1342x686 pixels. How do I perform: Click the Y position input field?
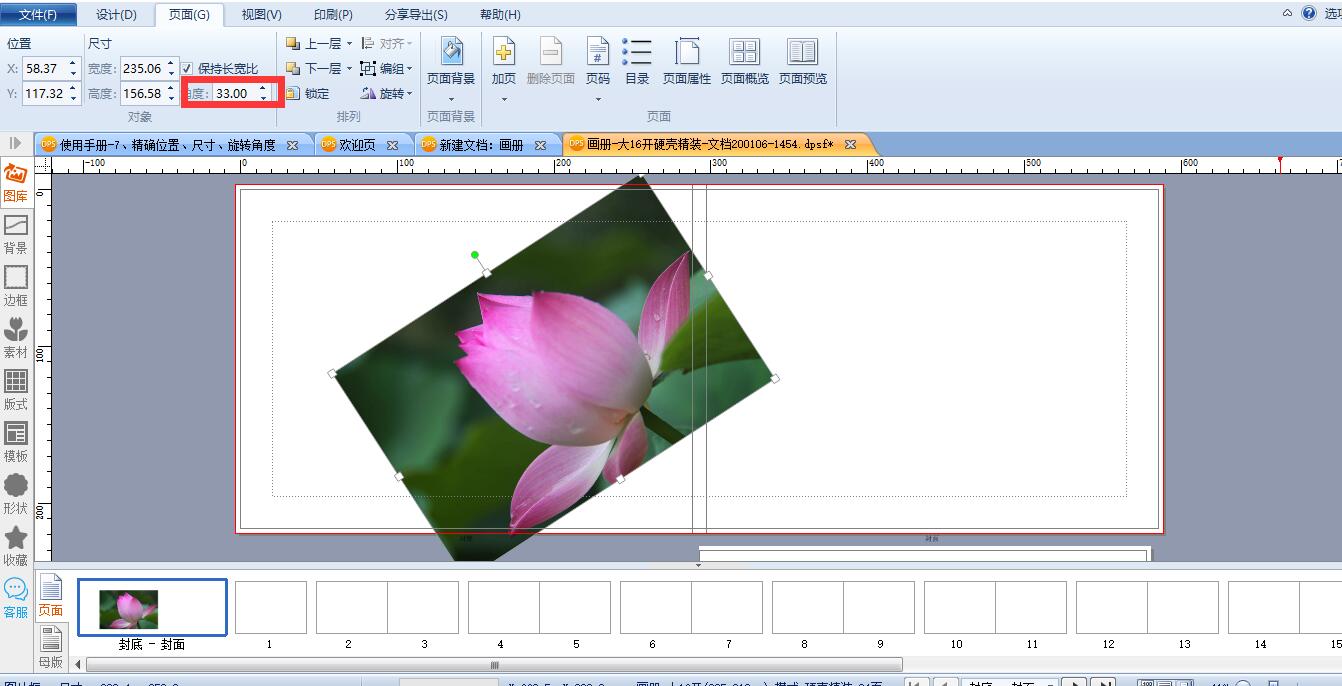tap(44, 94)
